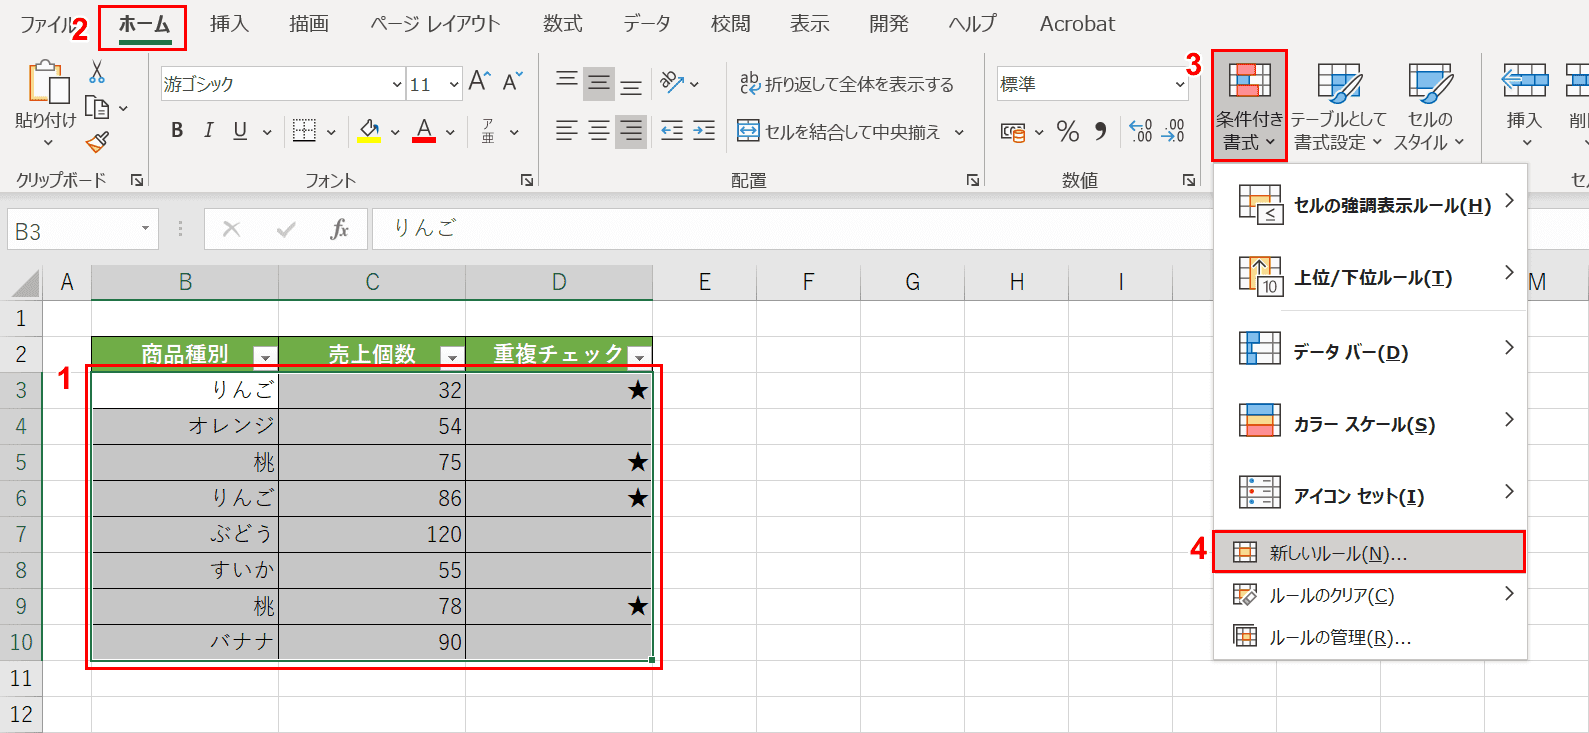
Task: Switch to データ ribbon tab
Action: click(x=647, y=24)
